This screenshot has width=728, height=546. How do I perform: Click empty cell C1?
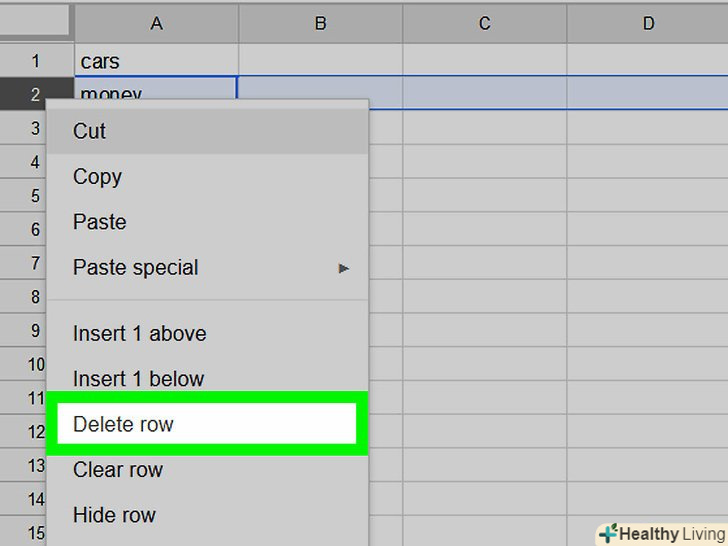484,61
